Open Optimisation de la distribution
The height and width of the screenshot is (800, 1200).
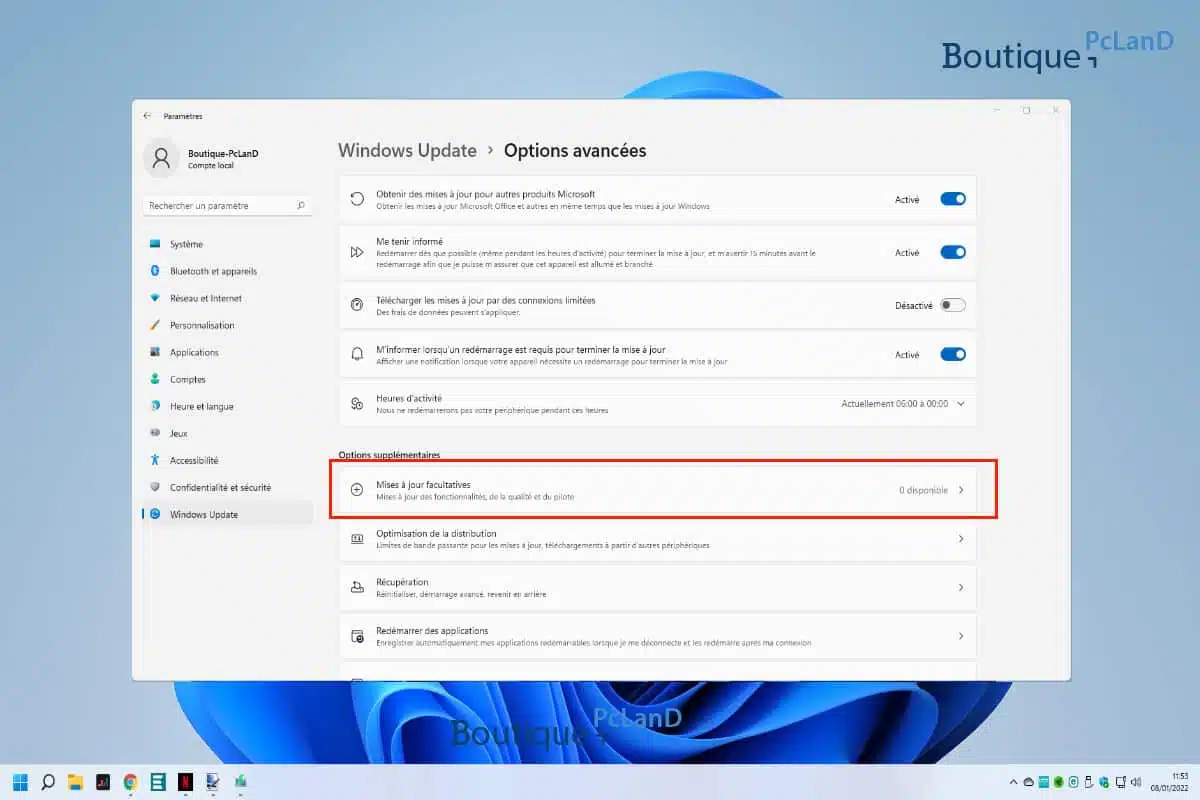tap(658, 538)
